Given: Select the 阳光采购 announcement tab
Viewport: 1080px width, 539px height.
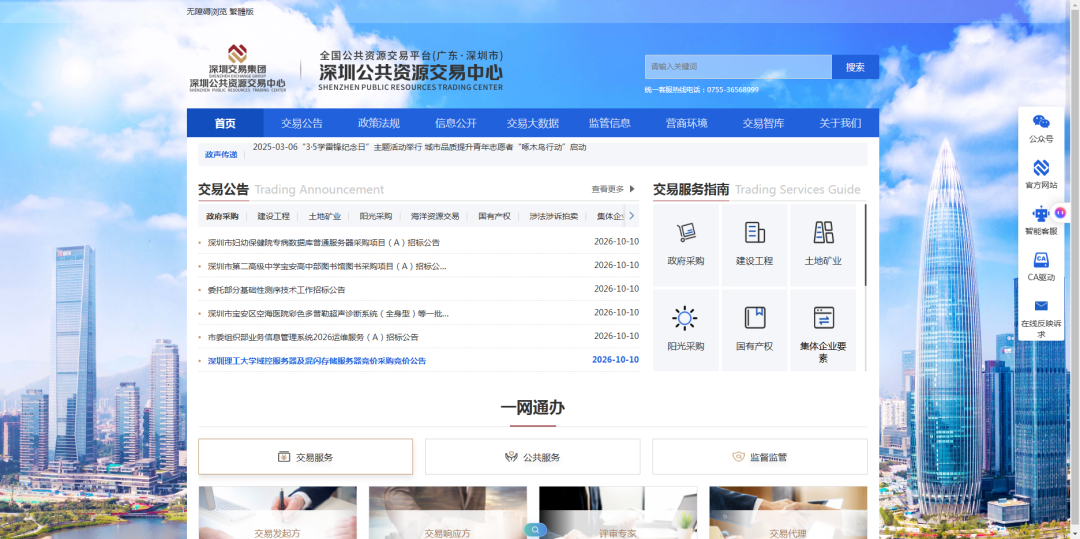Looking at the screenshot, I should 375,216.
